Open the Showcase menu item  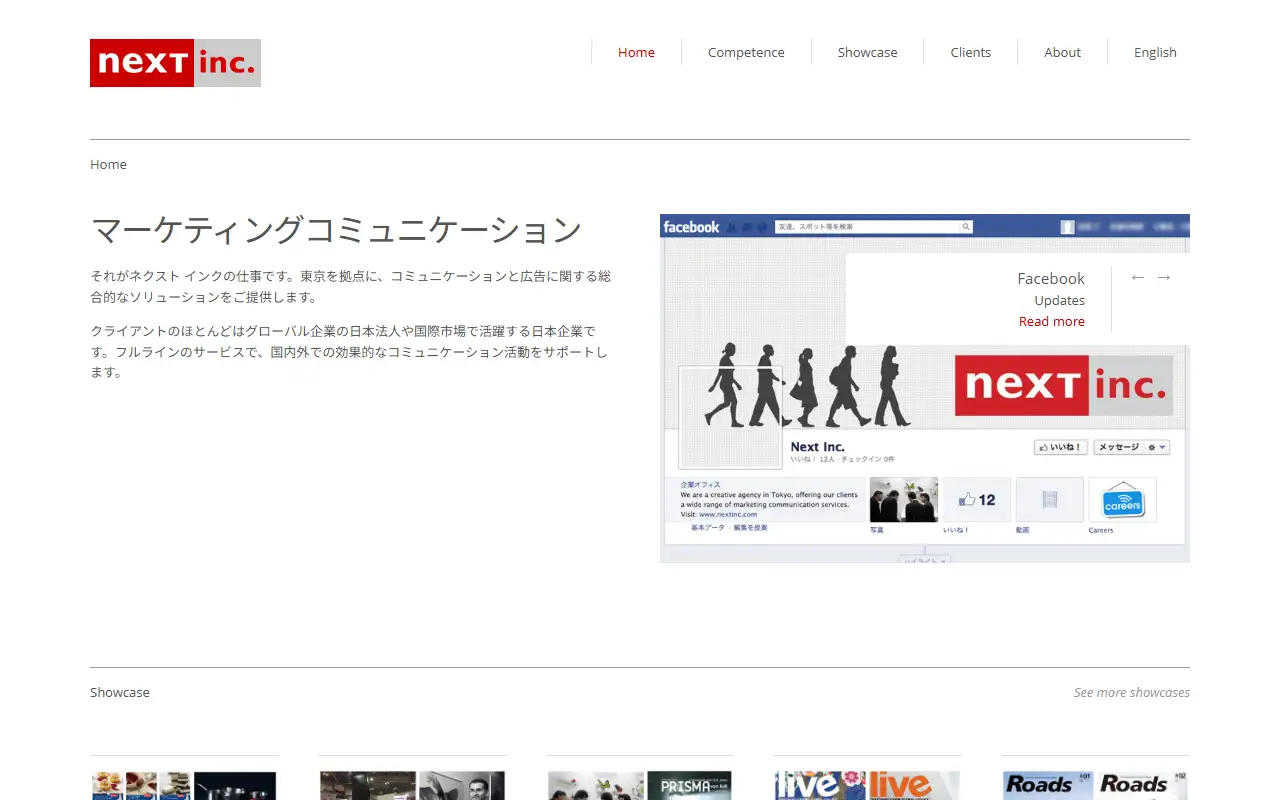click(x=867, y=52)
